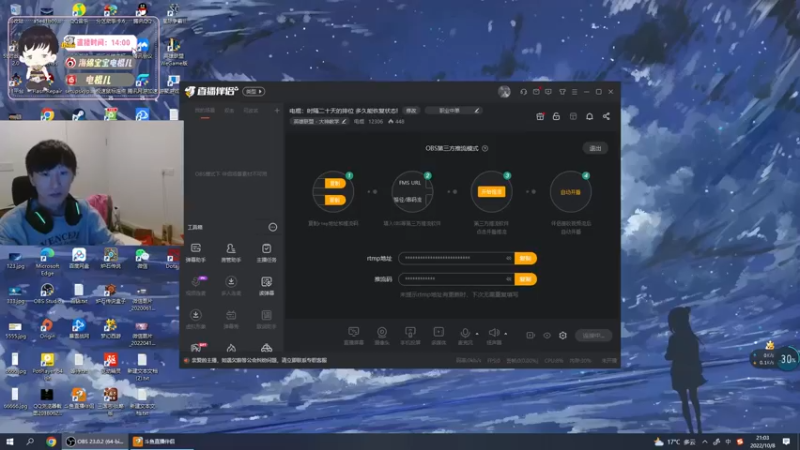This screenshot has height=450, width=800.
Task: Open the virtual avatar tool in toolbox third row
Action: (196, 319)
